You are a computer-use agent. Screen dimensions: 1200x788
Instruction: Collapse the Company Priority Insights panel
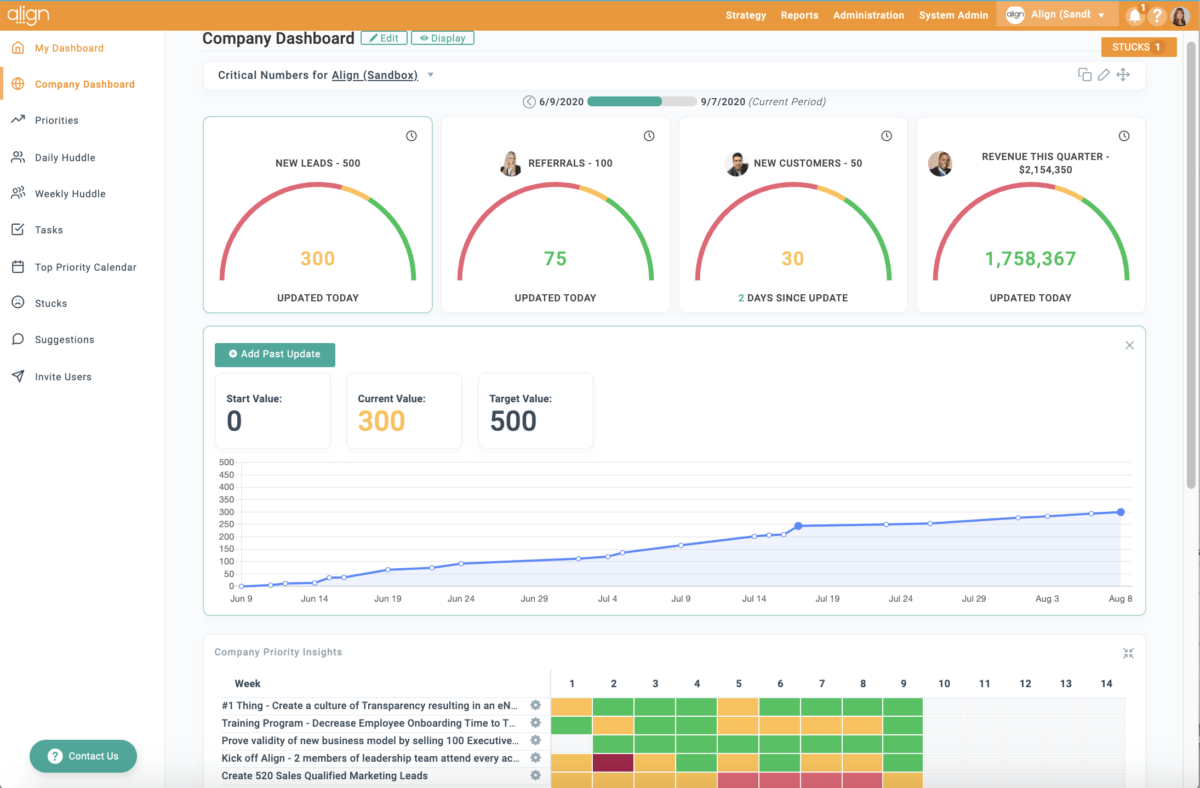pyautogui.click(x=1128, y=652)
